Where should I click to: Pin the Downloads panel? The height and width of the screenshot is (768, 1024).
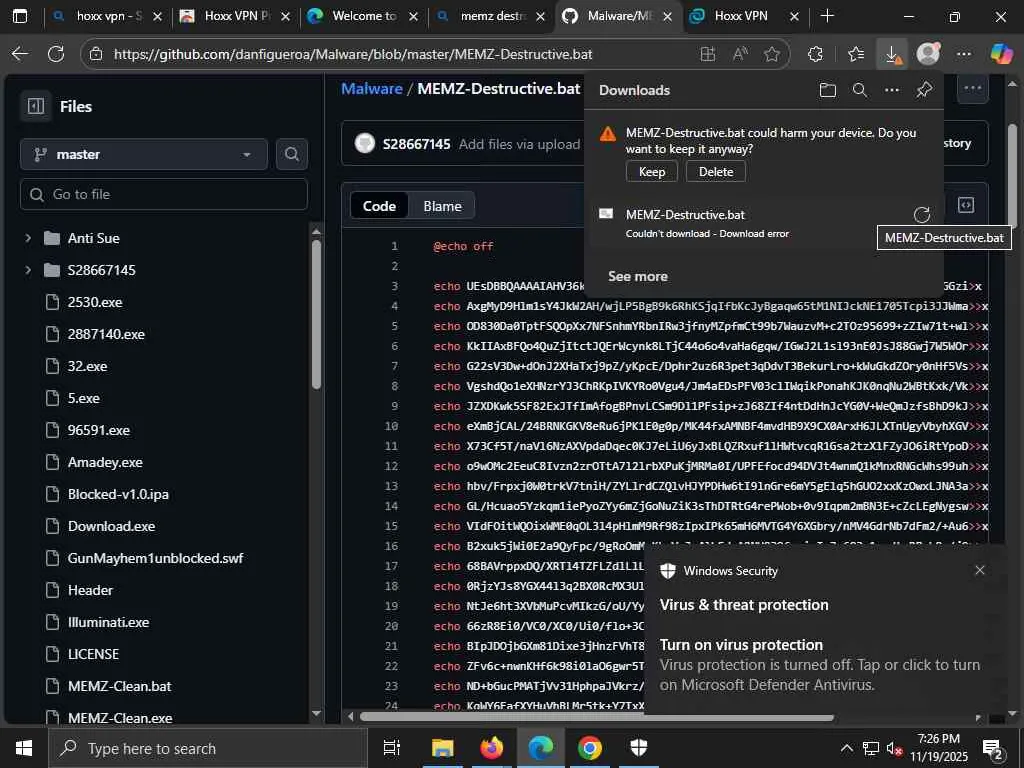(x=924, y=90)
